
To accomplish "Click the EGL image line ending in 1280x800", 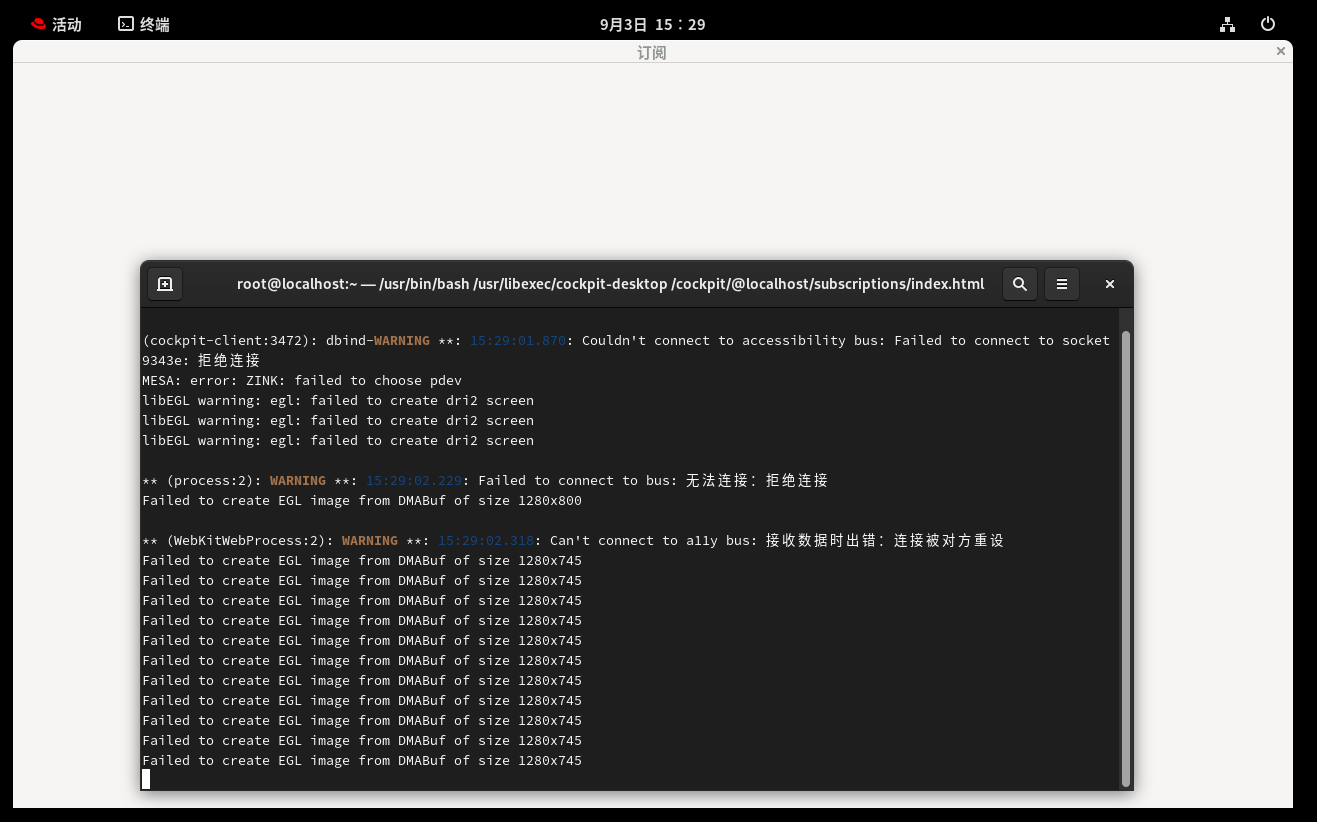I will pos(362,501).
